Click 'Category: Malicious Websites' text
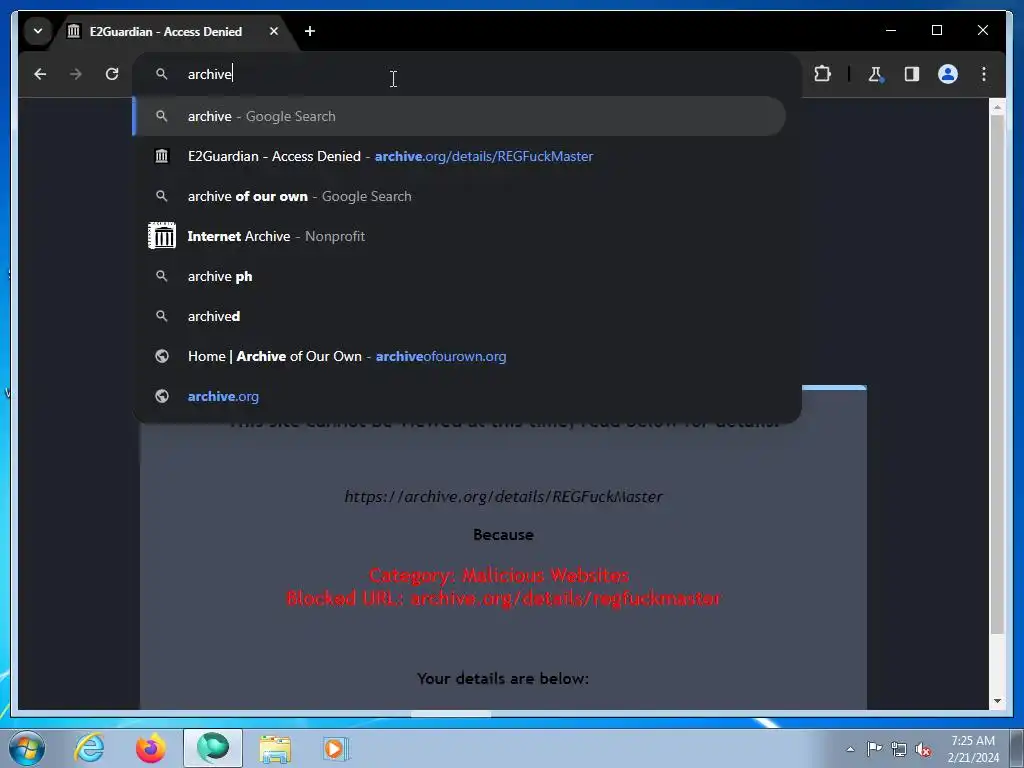 point(499,575)
